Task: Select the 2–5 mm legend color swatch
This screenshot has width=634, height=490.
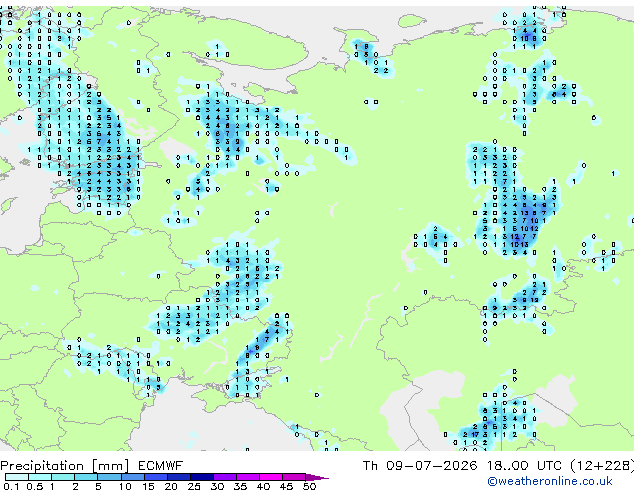Action: click(86, 477)
